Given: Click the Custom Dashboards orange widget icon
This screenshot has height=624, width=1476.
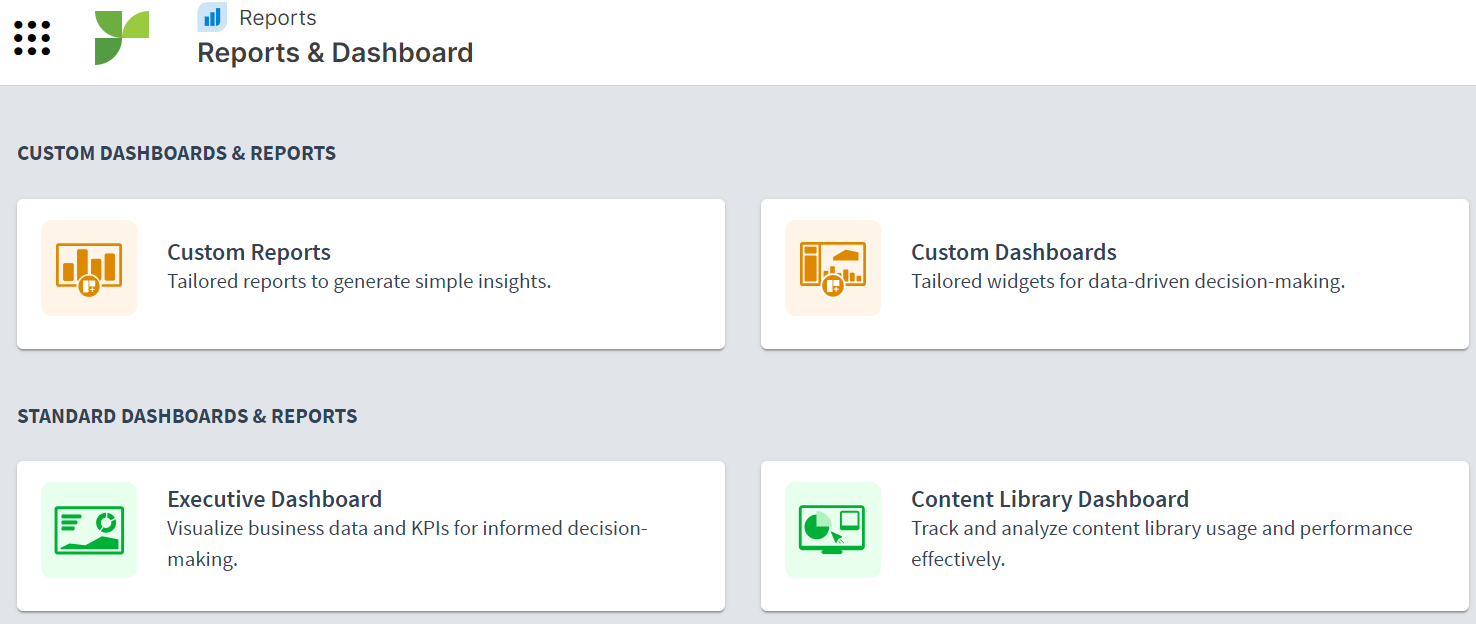Looking at the screenshot, I should pos(833,268).
